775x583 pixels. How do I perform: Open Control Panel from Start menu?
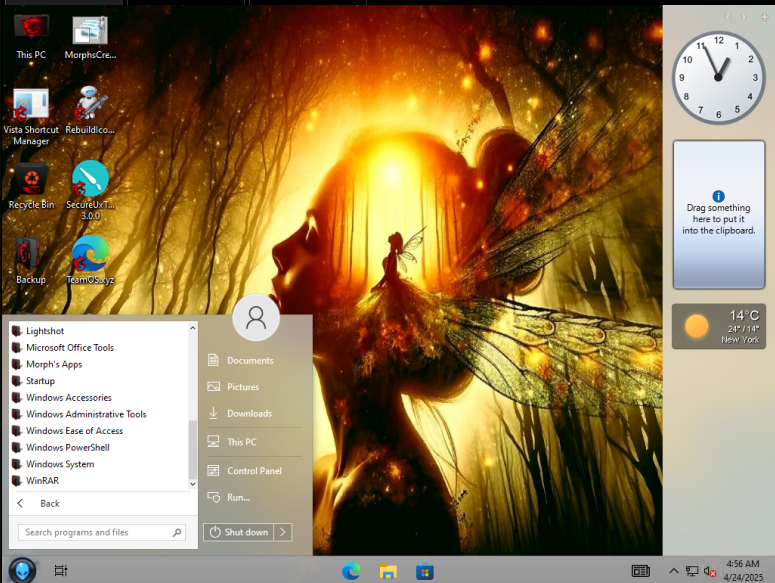255,470
